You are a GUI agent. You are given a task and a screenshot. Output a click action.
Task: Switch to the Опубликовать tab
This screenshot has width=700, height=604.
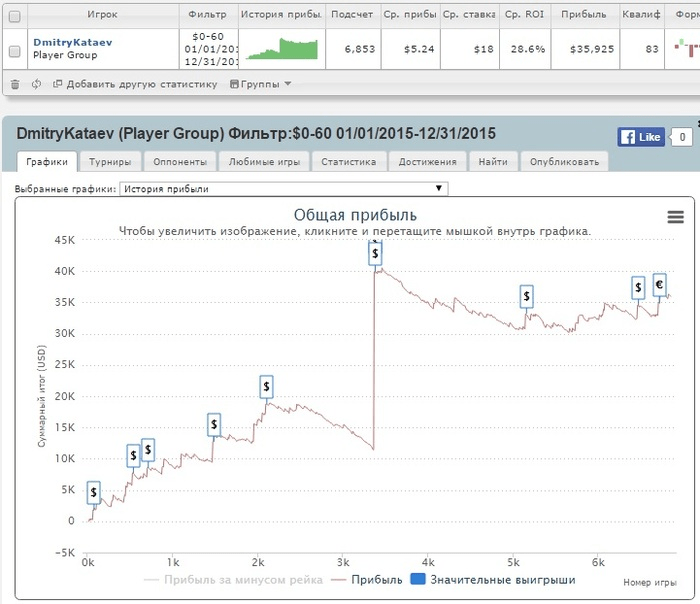(x=564, y=162)
